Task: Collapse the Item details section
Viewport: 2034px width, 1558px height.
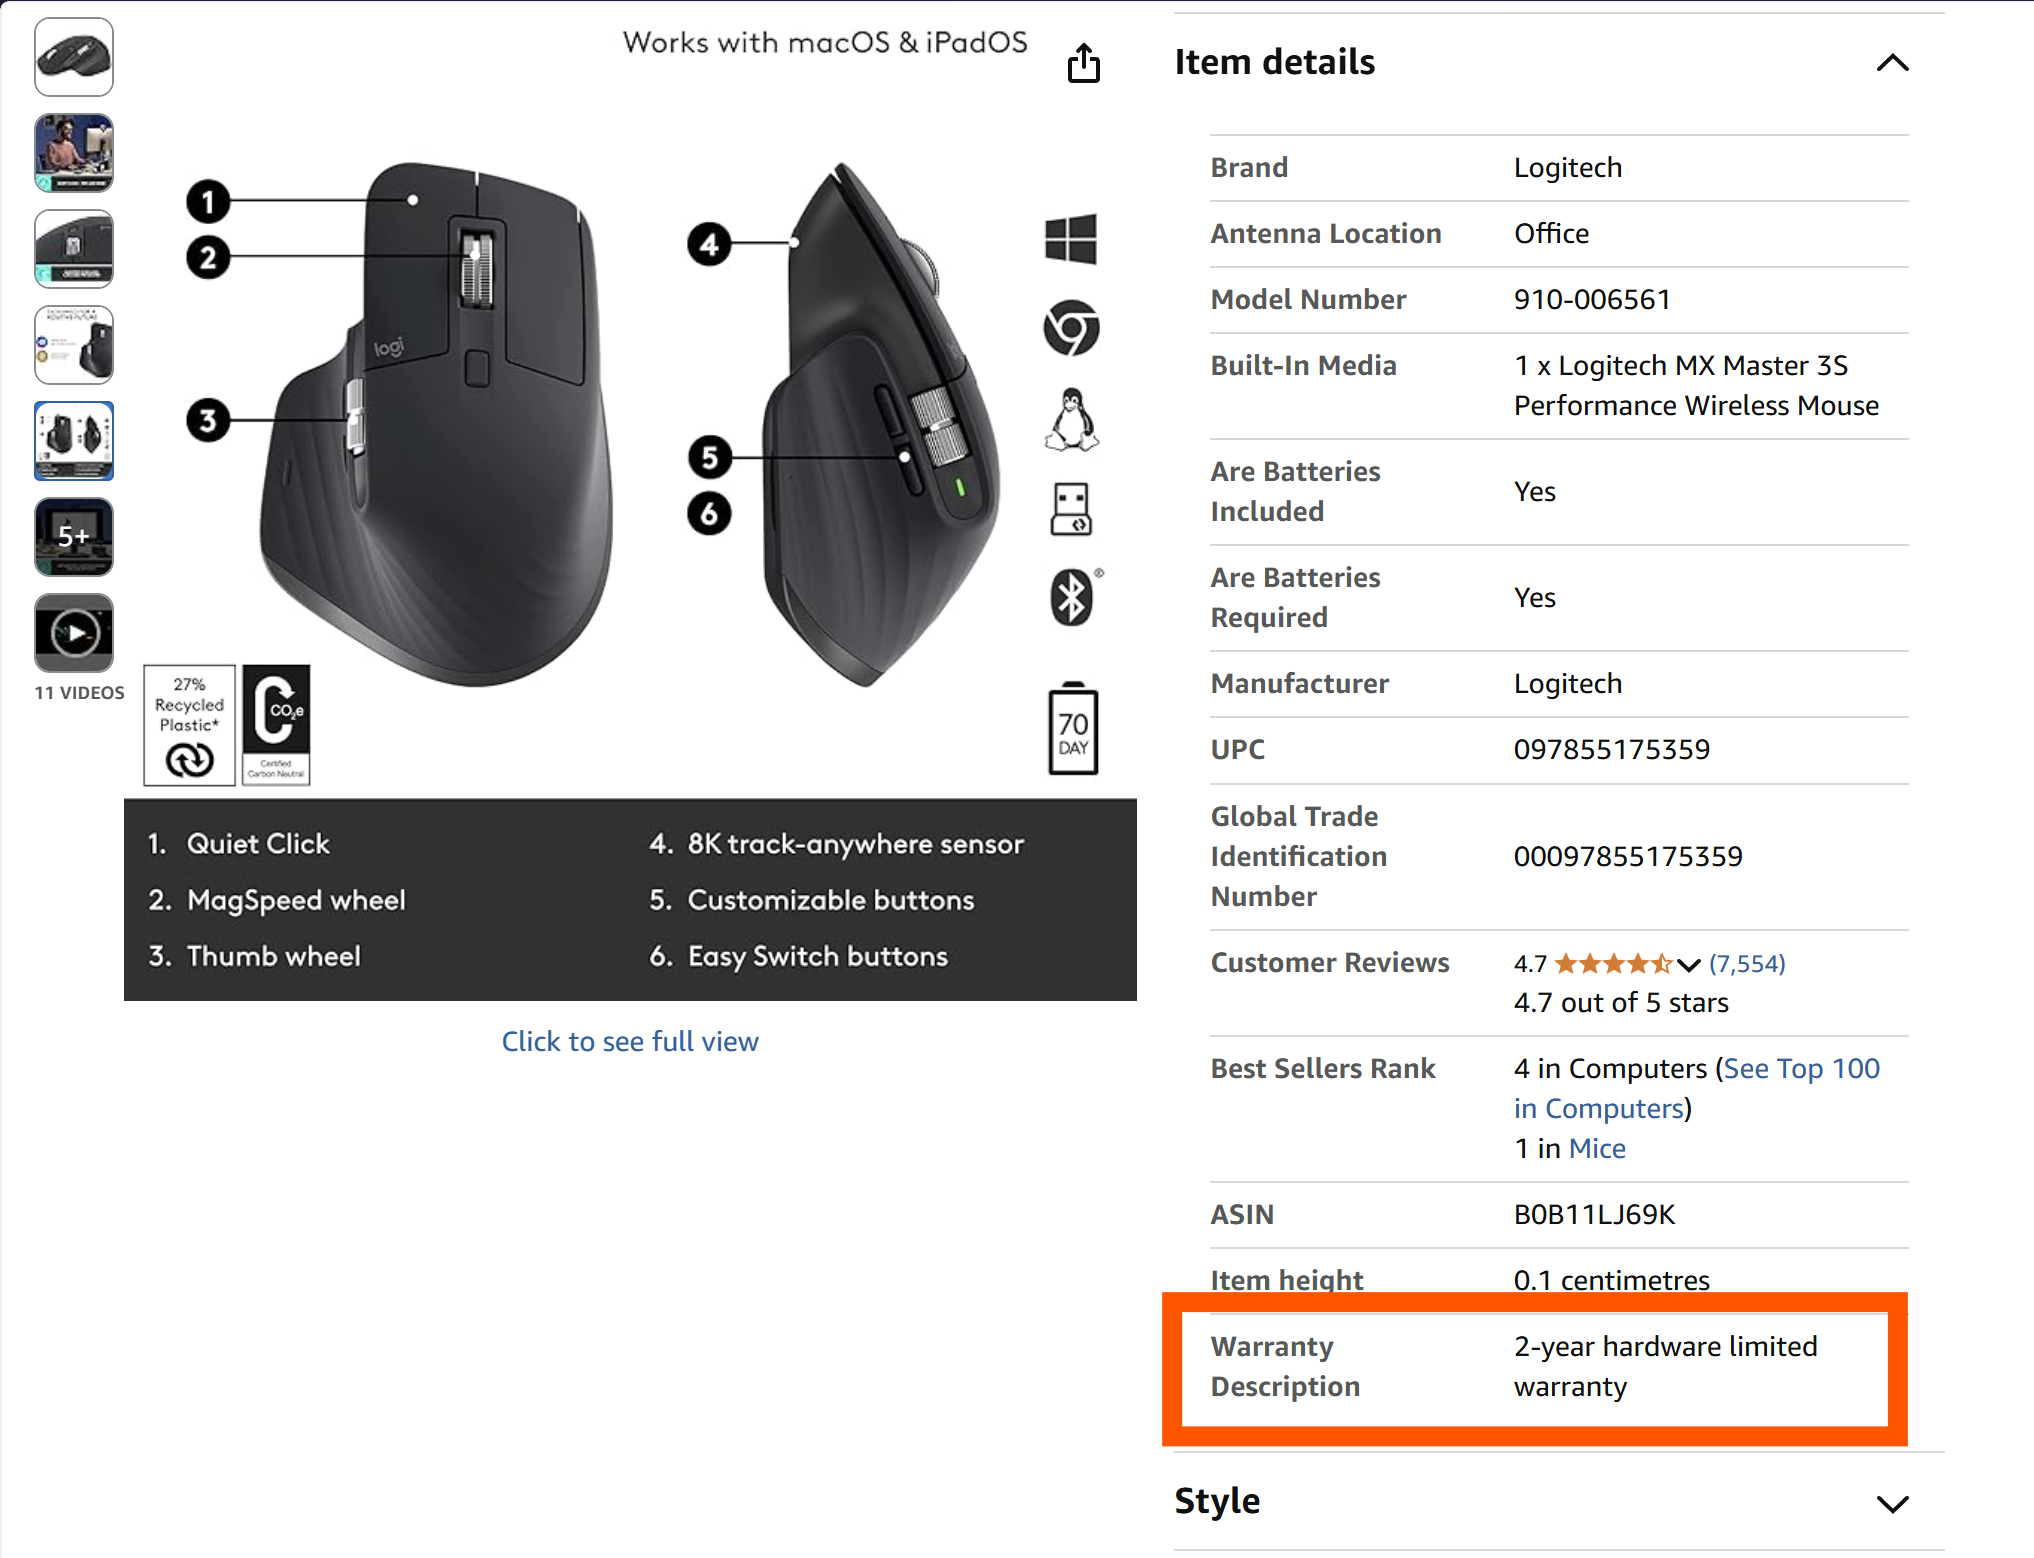Action: click(x=1892, y=63)
